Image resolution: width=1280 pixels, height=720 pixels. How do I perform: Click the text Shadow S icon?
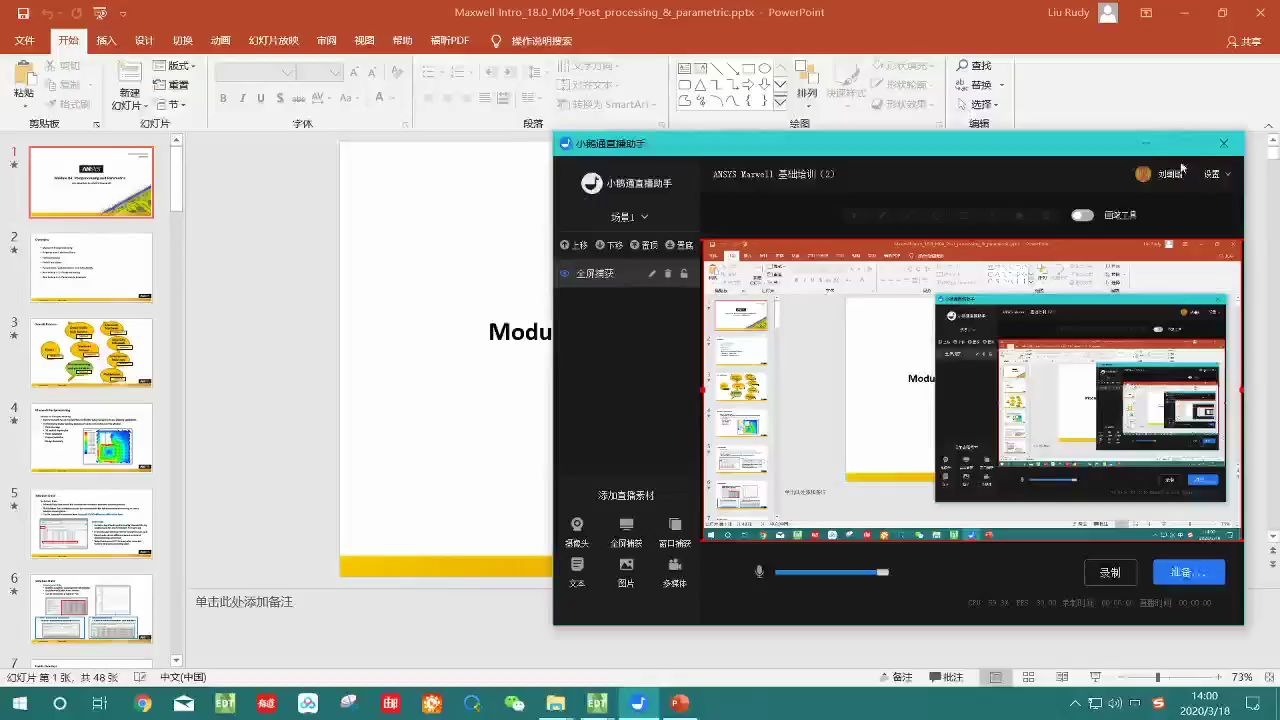280,98
